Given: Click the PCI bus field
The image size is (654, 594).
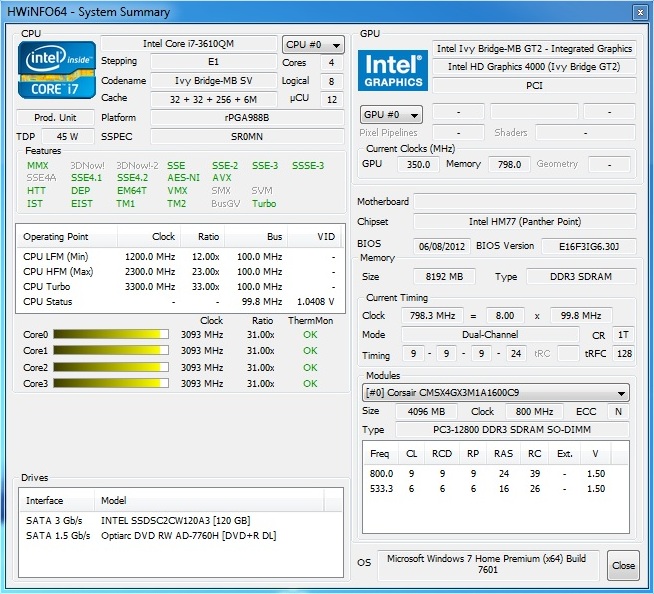Looking at the screenshot, I should point(534,86).
